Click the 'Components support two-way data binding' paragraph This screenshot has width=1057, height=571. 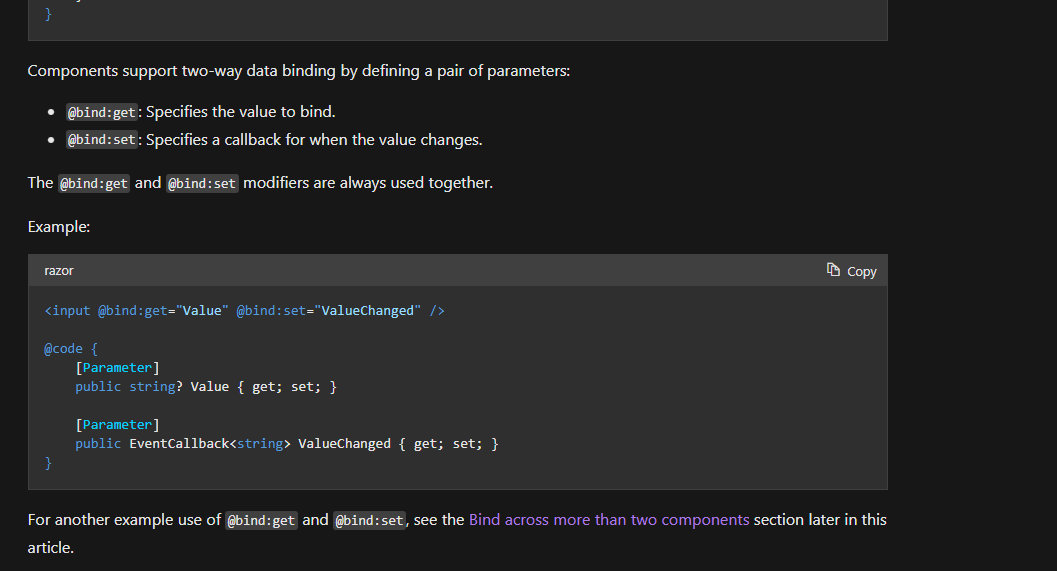click(298, 71)
